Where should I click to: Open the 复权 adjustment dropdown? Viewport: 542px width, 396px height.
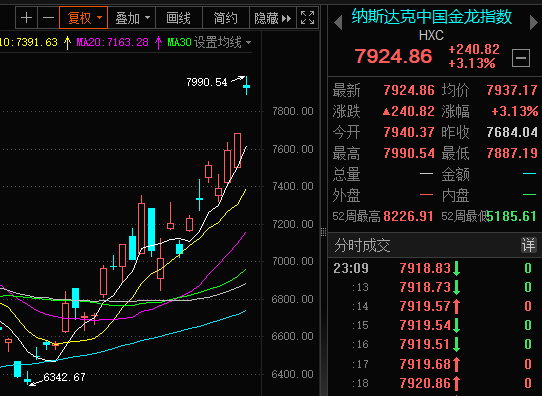click(84, 18)
